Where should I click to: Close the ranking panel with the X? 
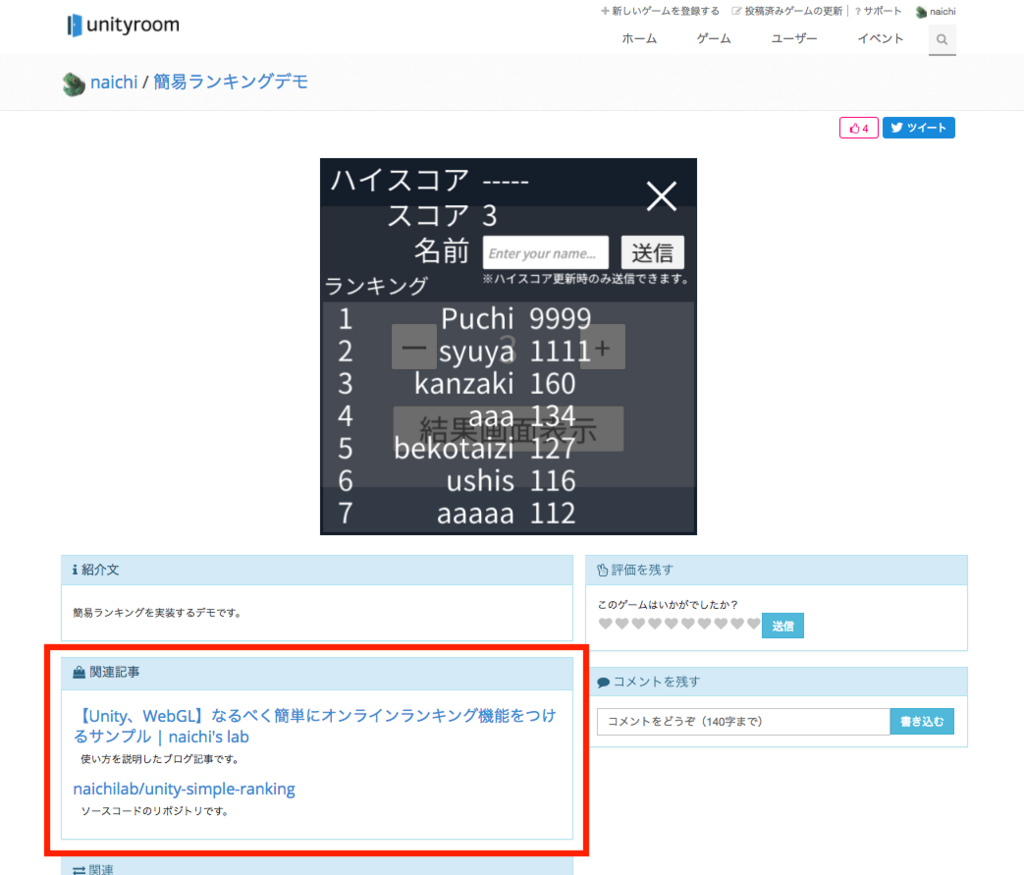coord(661,196)
